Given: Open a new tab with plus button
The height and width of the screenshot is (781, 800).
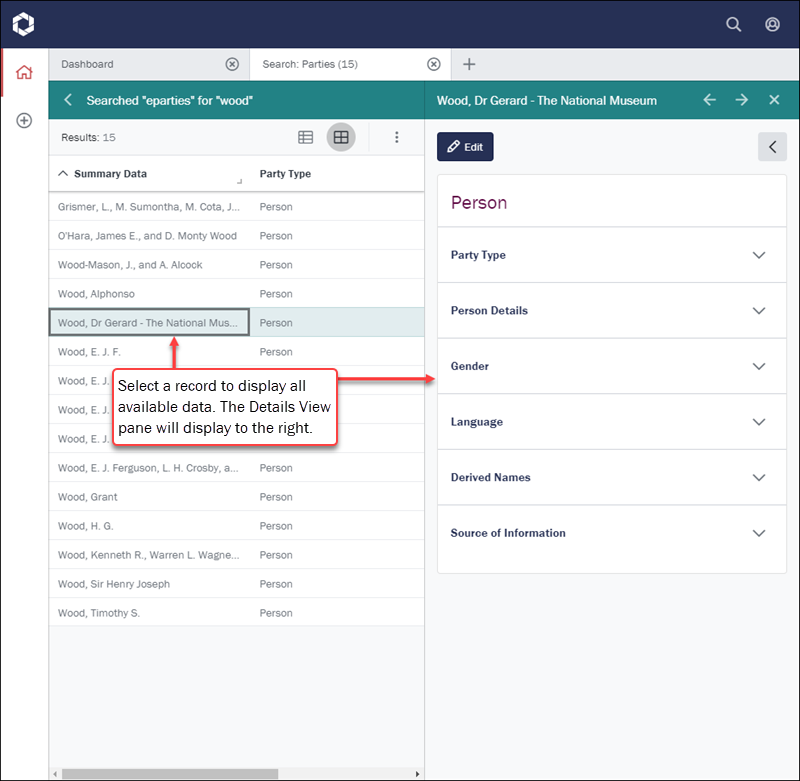Looking at the screenshot, I should pos(469,64).
